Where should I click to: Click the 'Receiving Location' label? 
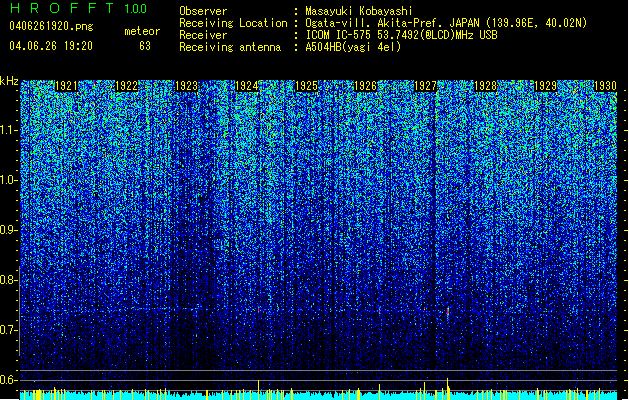[233, 23]
